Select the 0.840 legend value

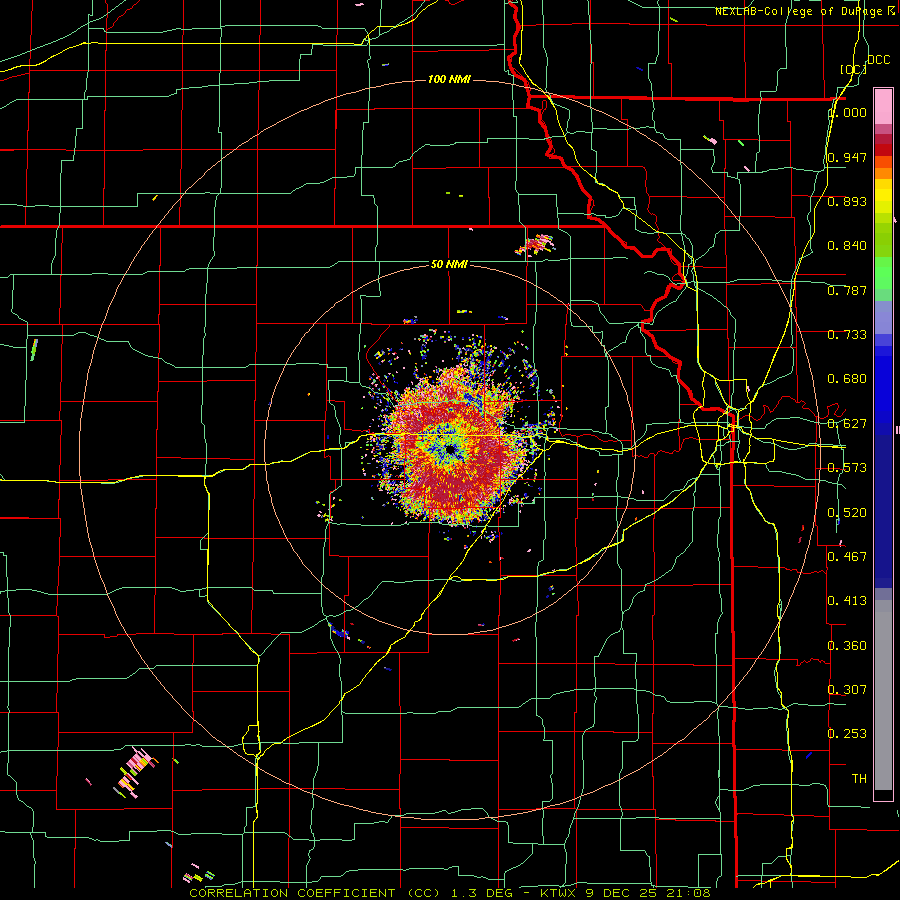(x=847, y=246)
